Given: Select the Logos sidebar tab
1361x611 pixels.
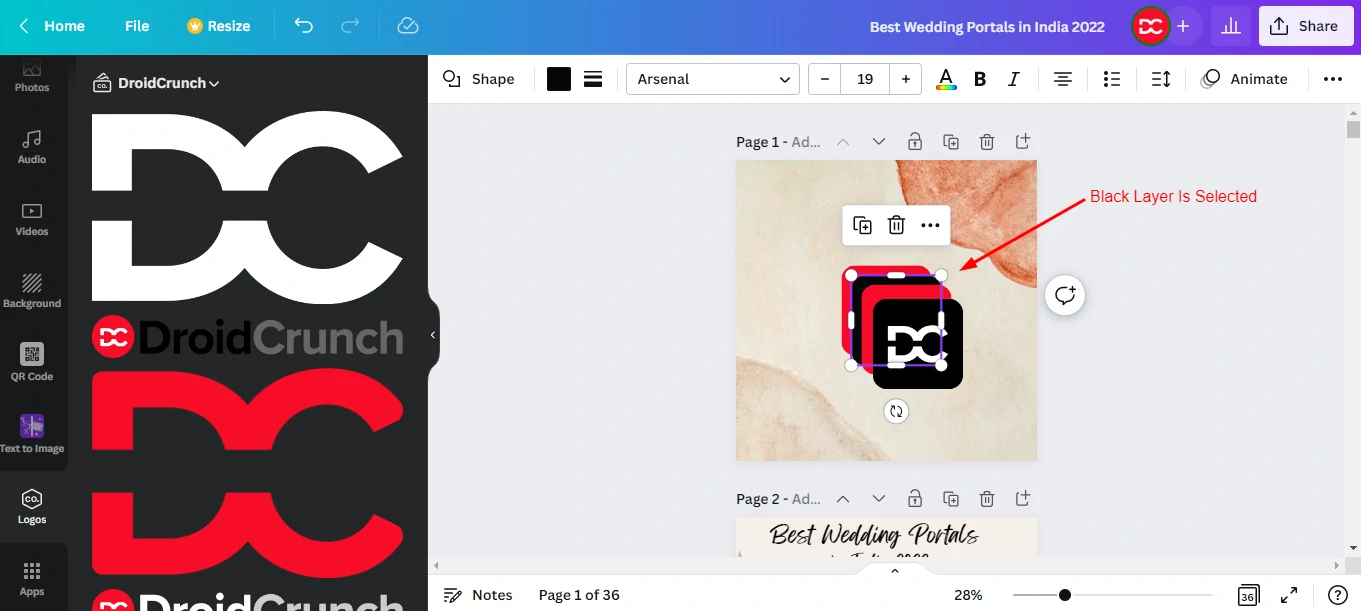Looking at the screenshot, I should point(32,507).
